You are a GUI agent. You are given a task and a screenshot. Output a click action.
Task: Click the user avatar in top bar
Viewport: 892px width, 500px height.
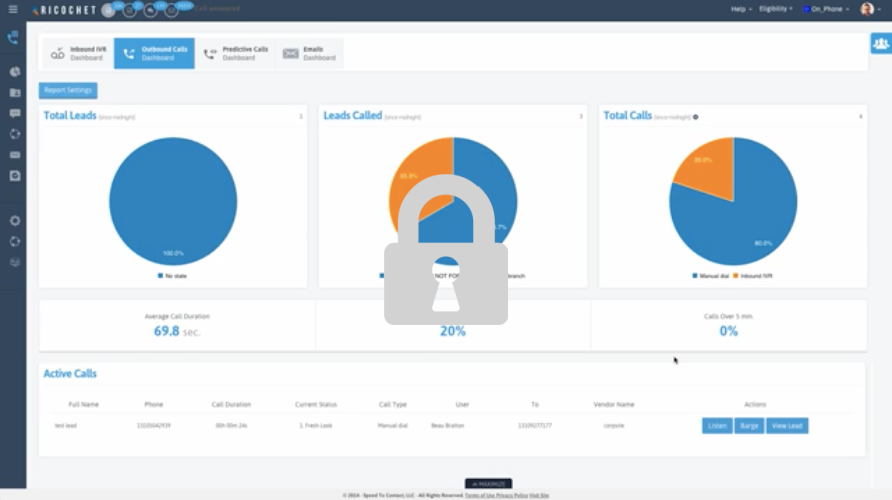[867, 9]
